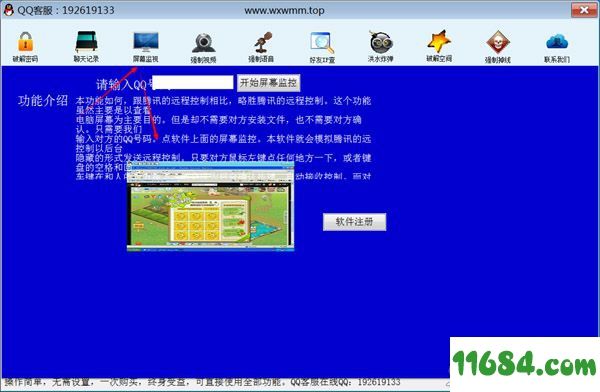Click the farm game screenshot thumbnail
Image resolution: width=600 pixels, height=392 pixels.
[x=210, y=207]
